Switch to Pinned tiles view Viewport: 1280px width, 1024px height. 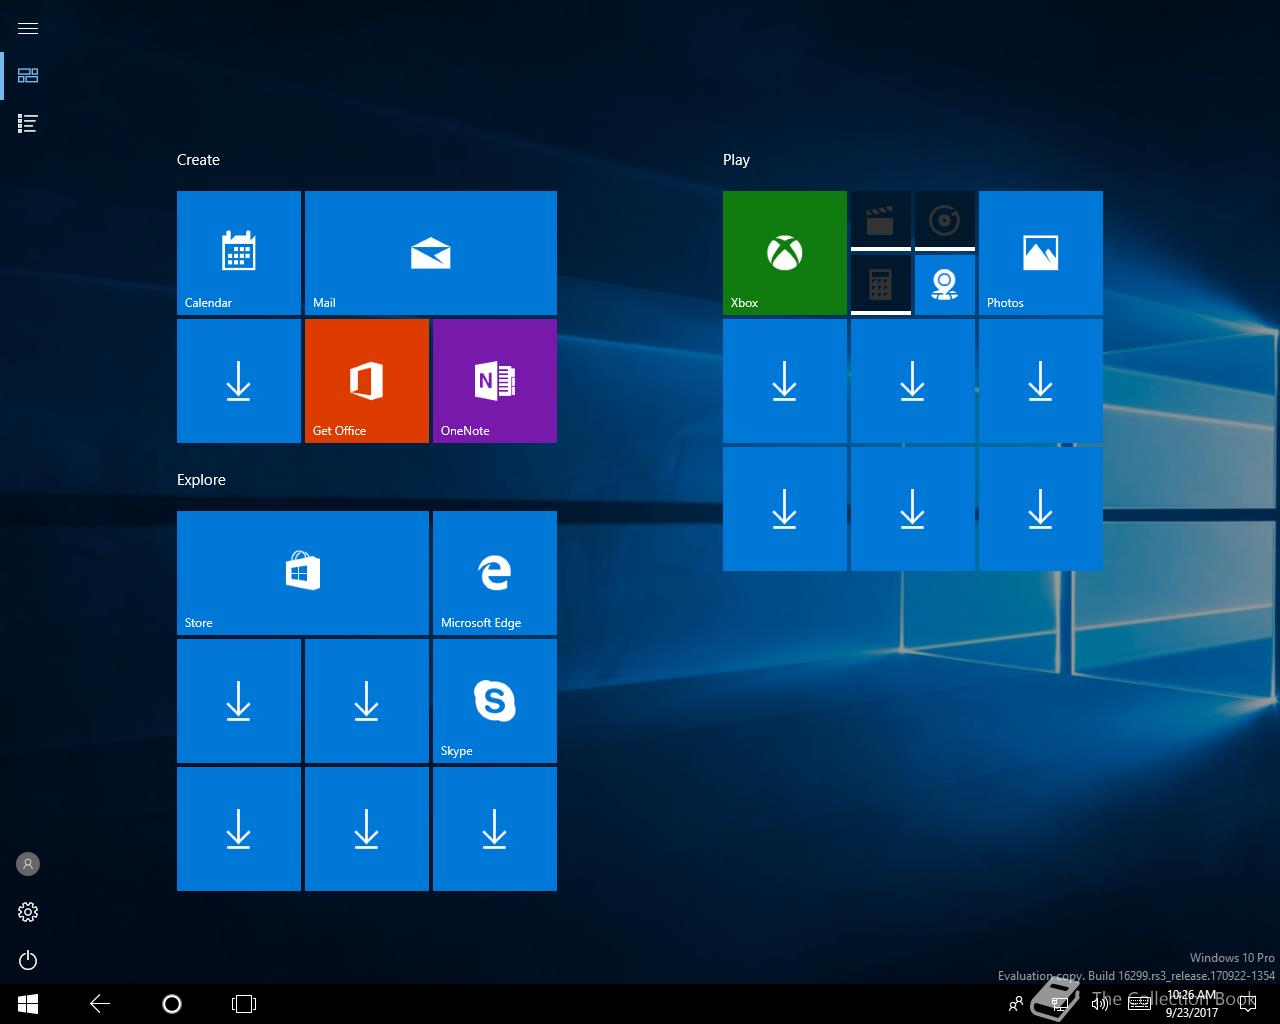pyautogui.click(x=28, y=75)
